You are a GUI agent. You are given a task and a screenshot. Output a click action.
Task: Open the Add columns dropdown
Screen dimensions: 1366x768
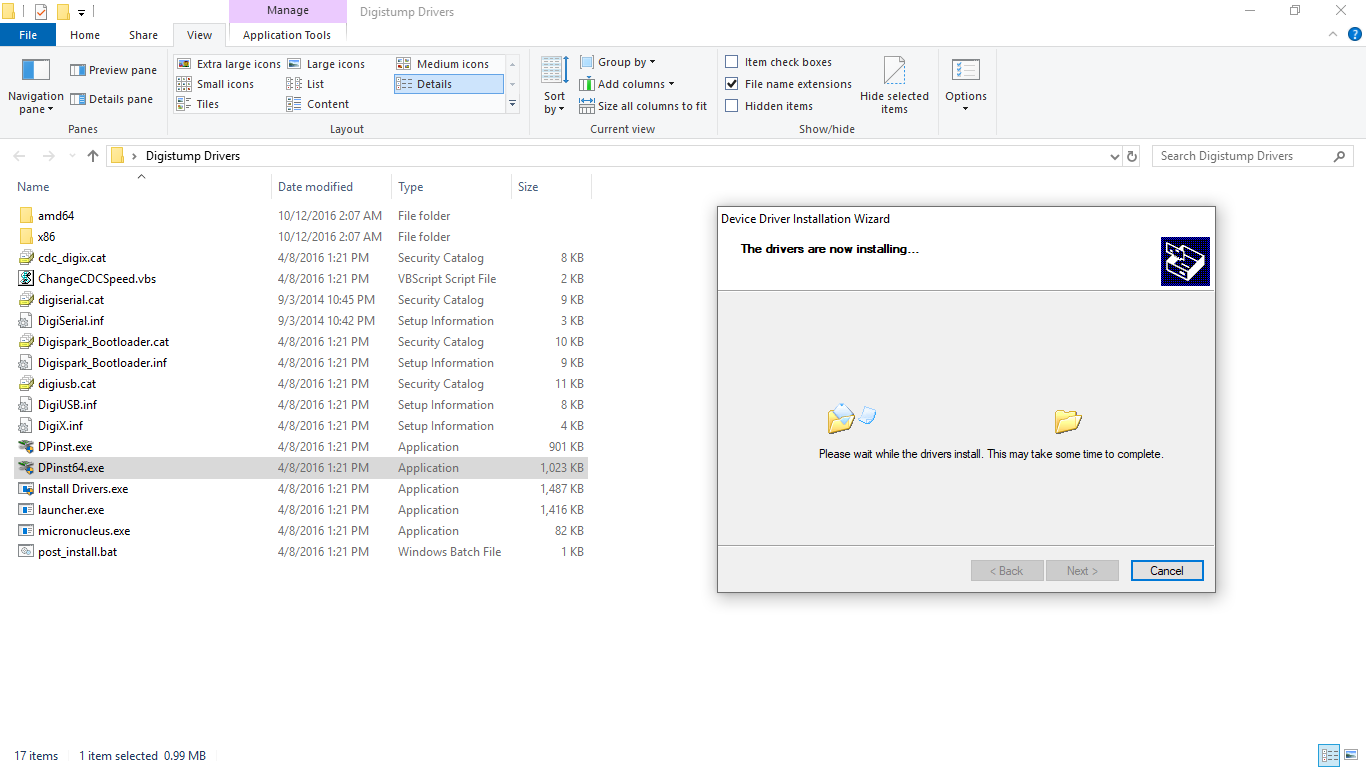(x=627, y=84)
